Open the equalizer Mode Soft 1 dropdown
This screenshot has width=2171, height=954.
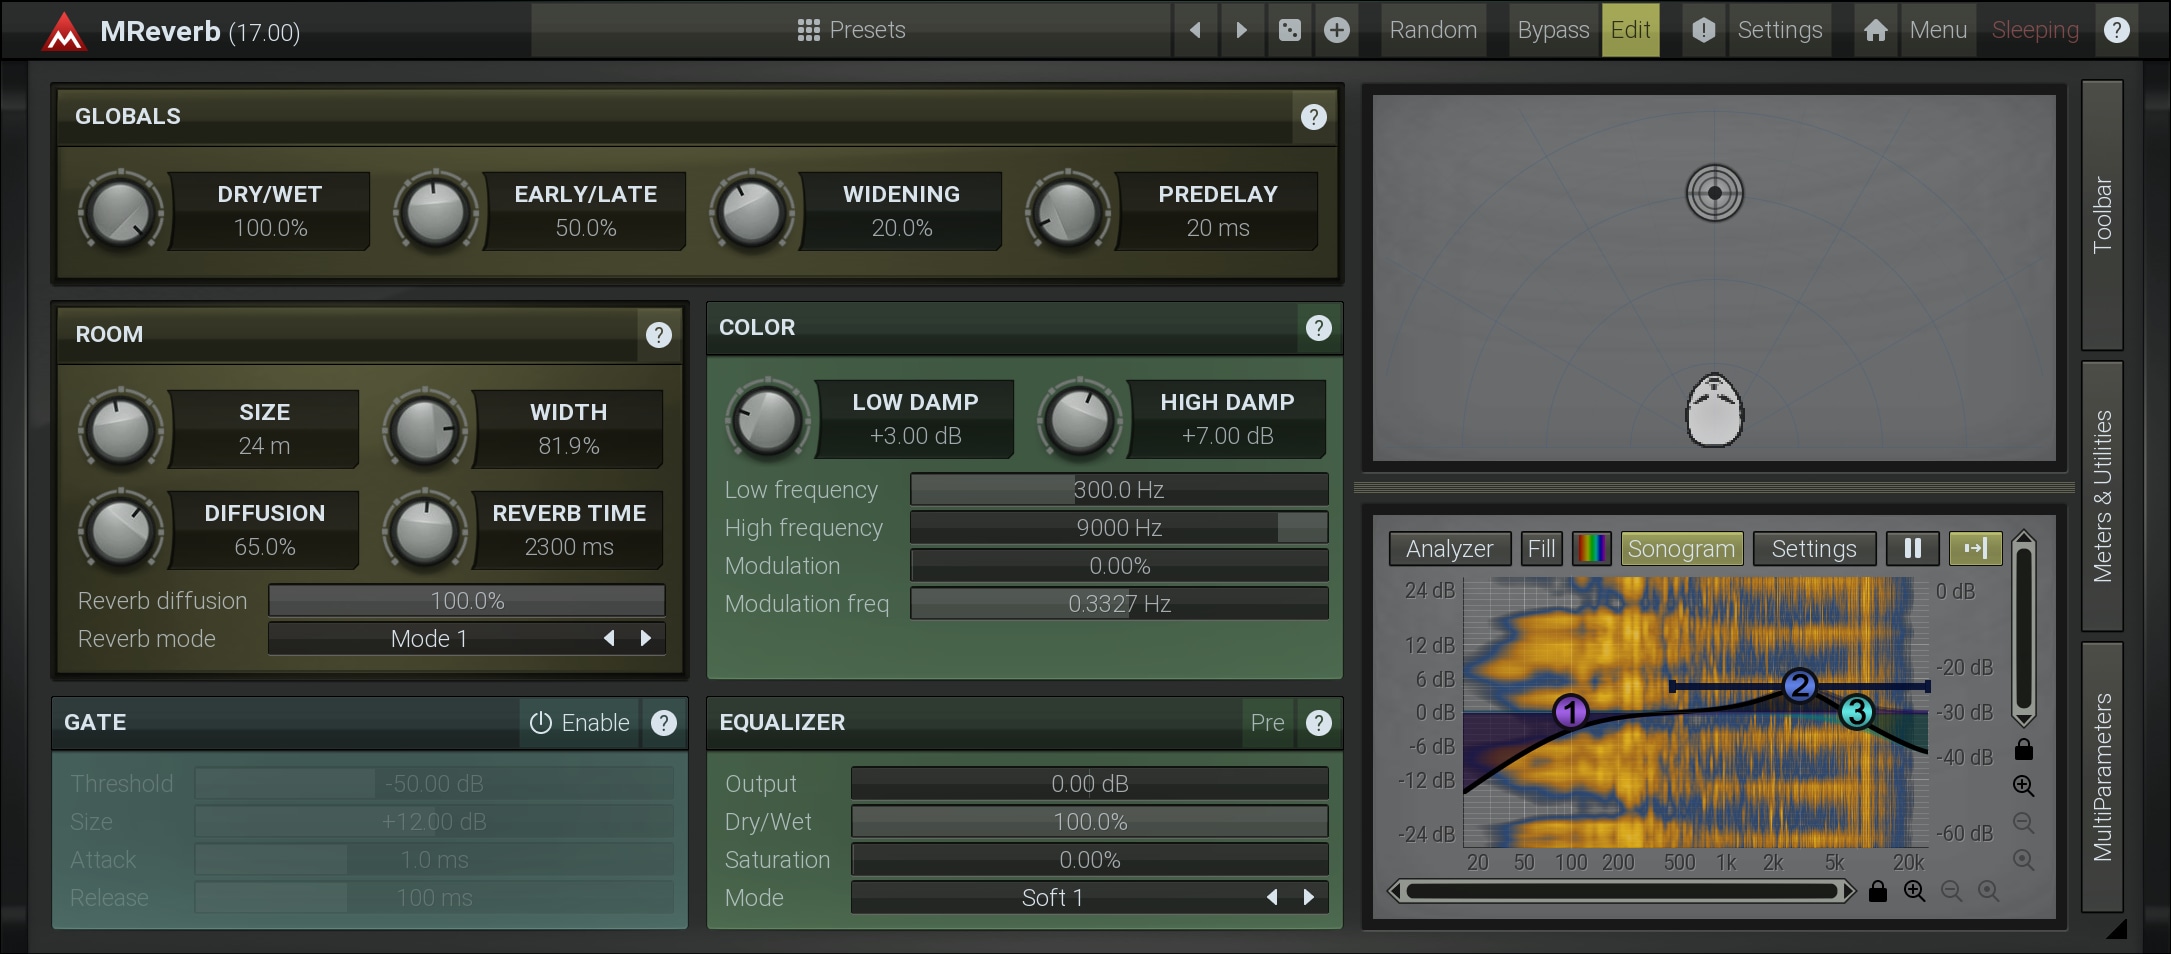pos(1052,898)
